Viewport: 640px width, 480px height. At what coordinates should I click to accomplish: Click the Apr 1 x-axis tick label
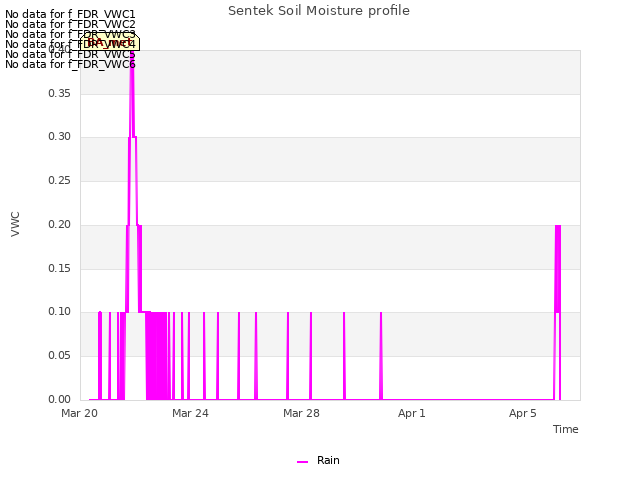pyautogui.click(x=412, y=413)
